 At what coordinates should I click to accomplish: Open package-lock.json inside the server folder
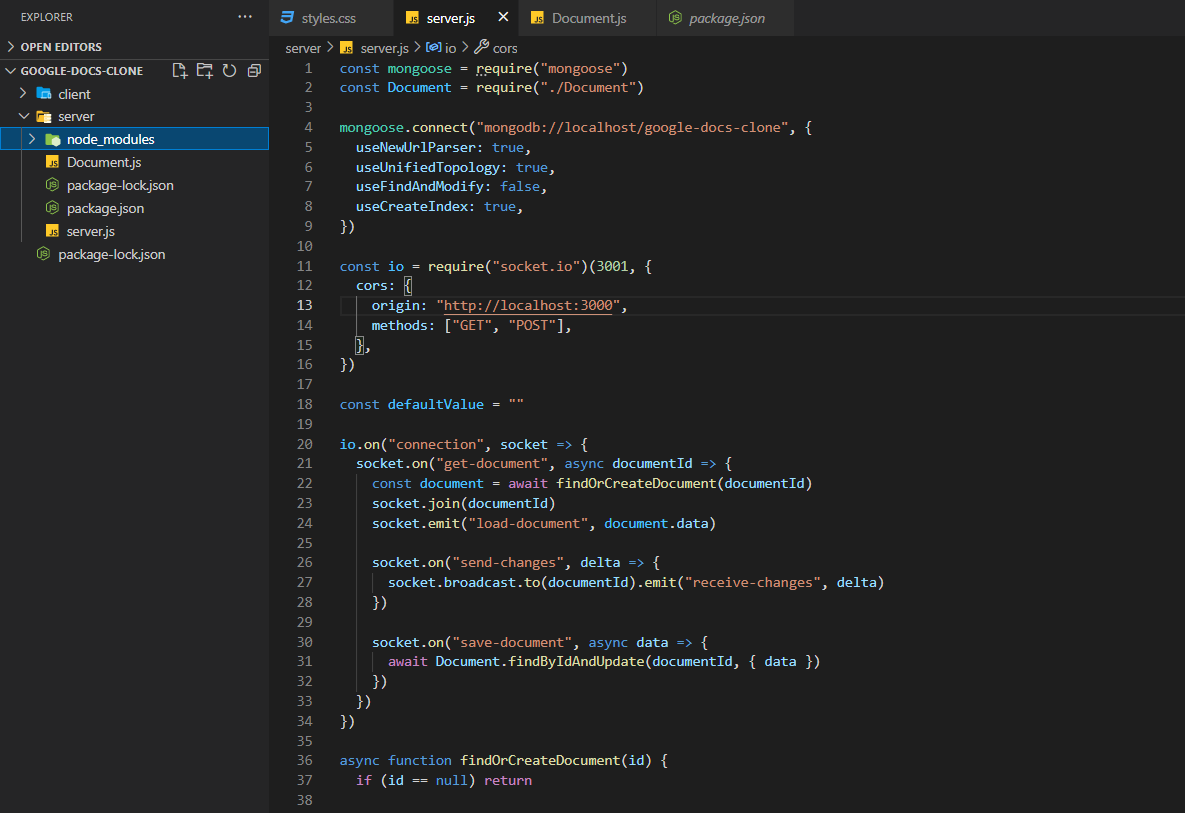click(x=120, y=185)
